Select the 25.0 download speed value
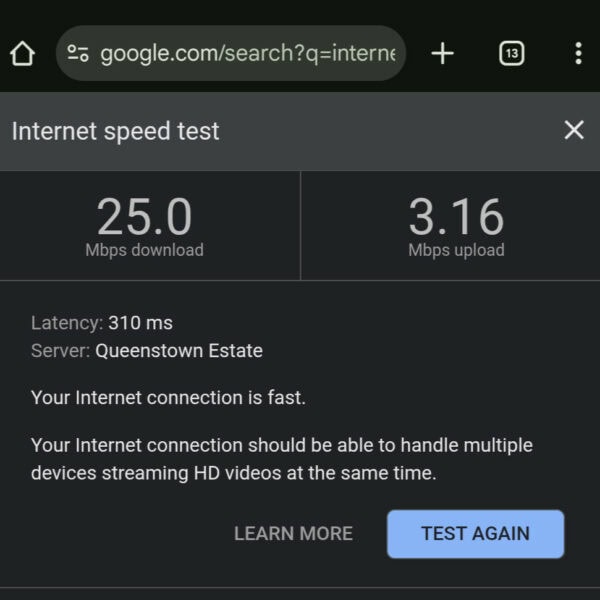This screenshot has width=600, height=600. pos(144,217)
